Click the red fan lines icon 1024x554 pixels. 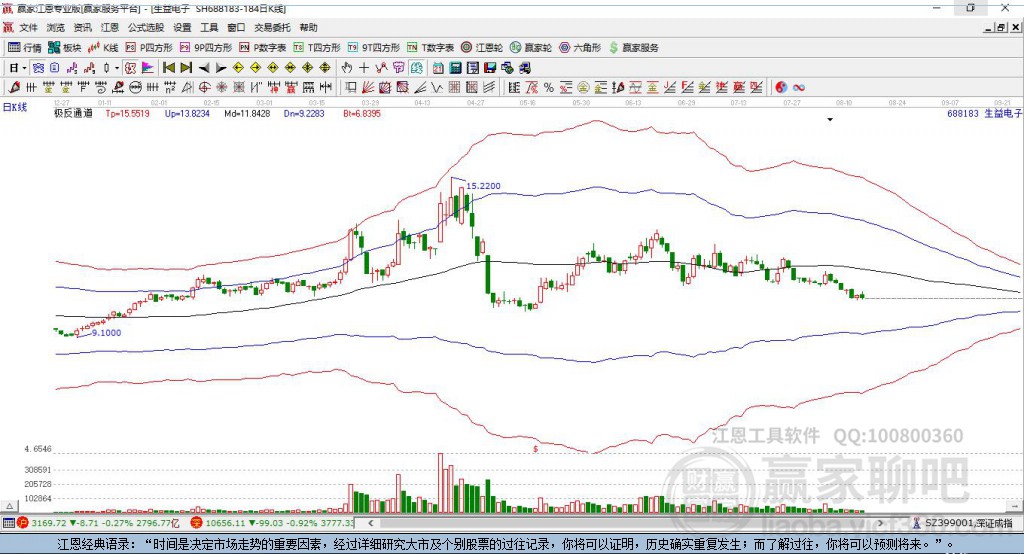click(x=368, y=87)
